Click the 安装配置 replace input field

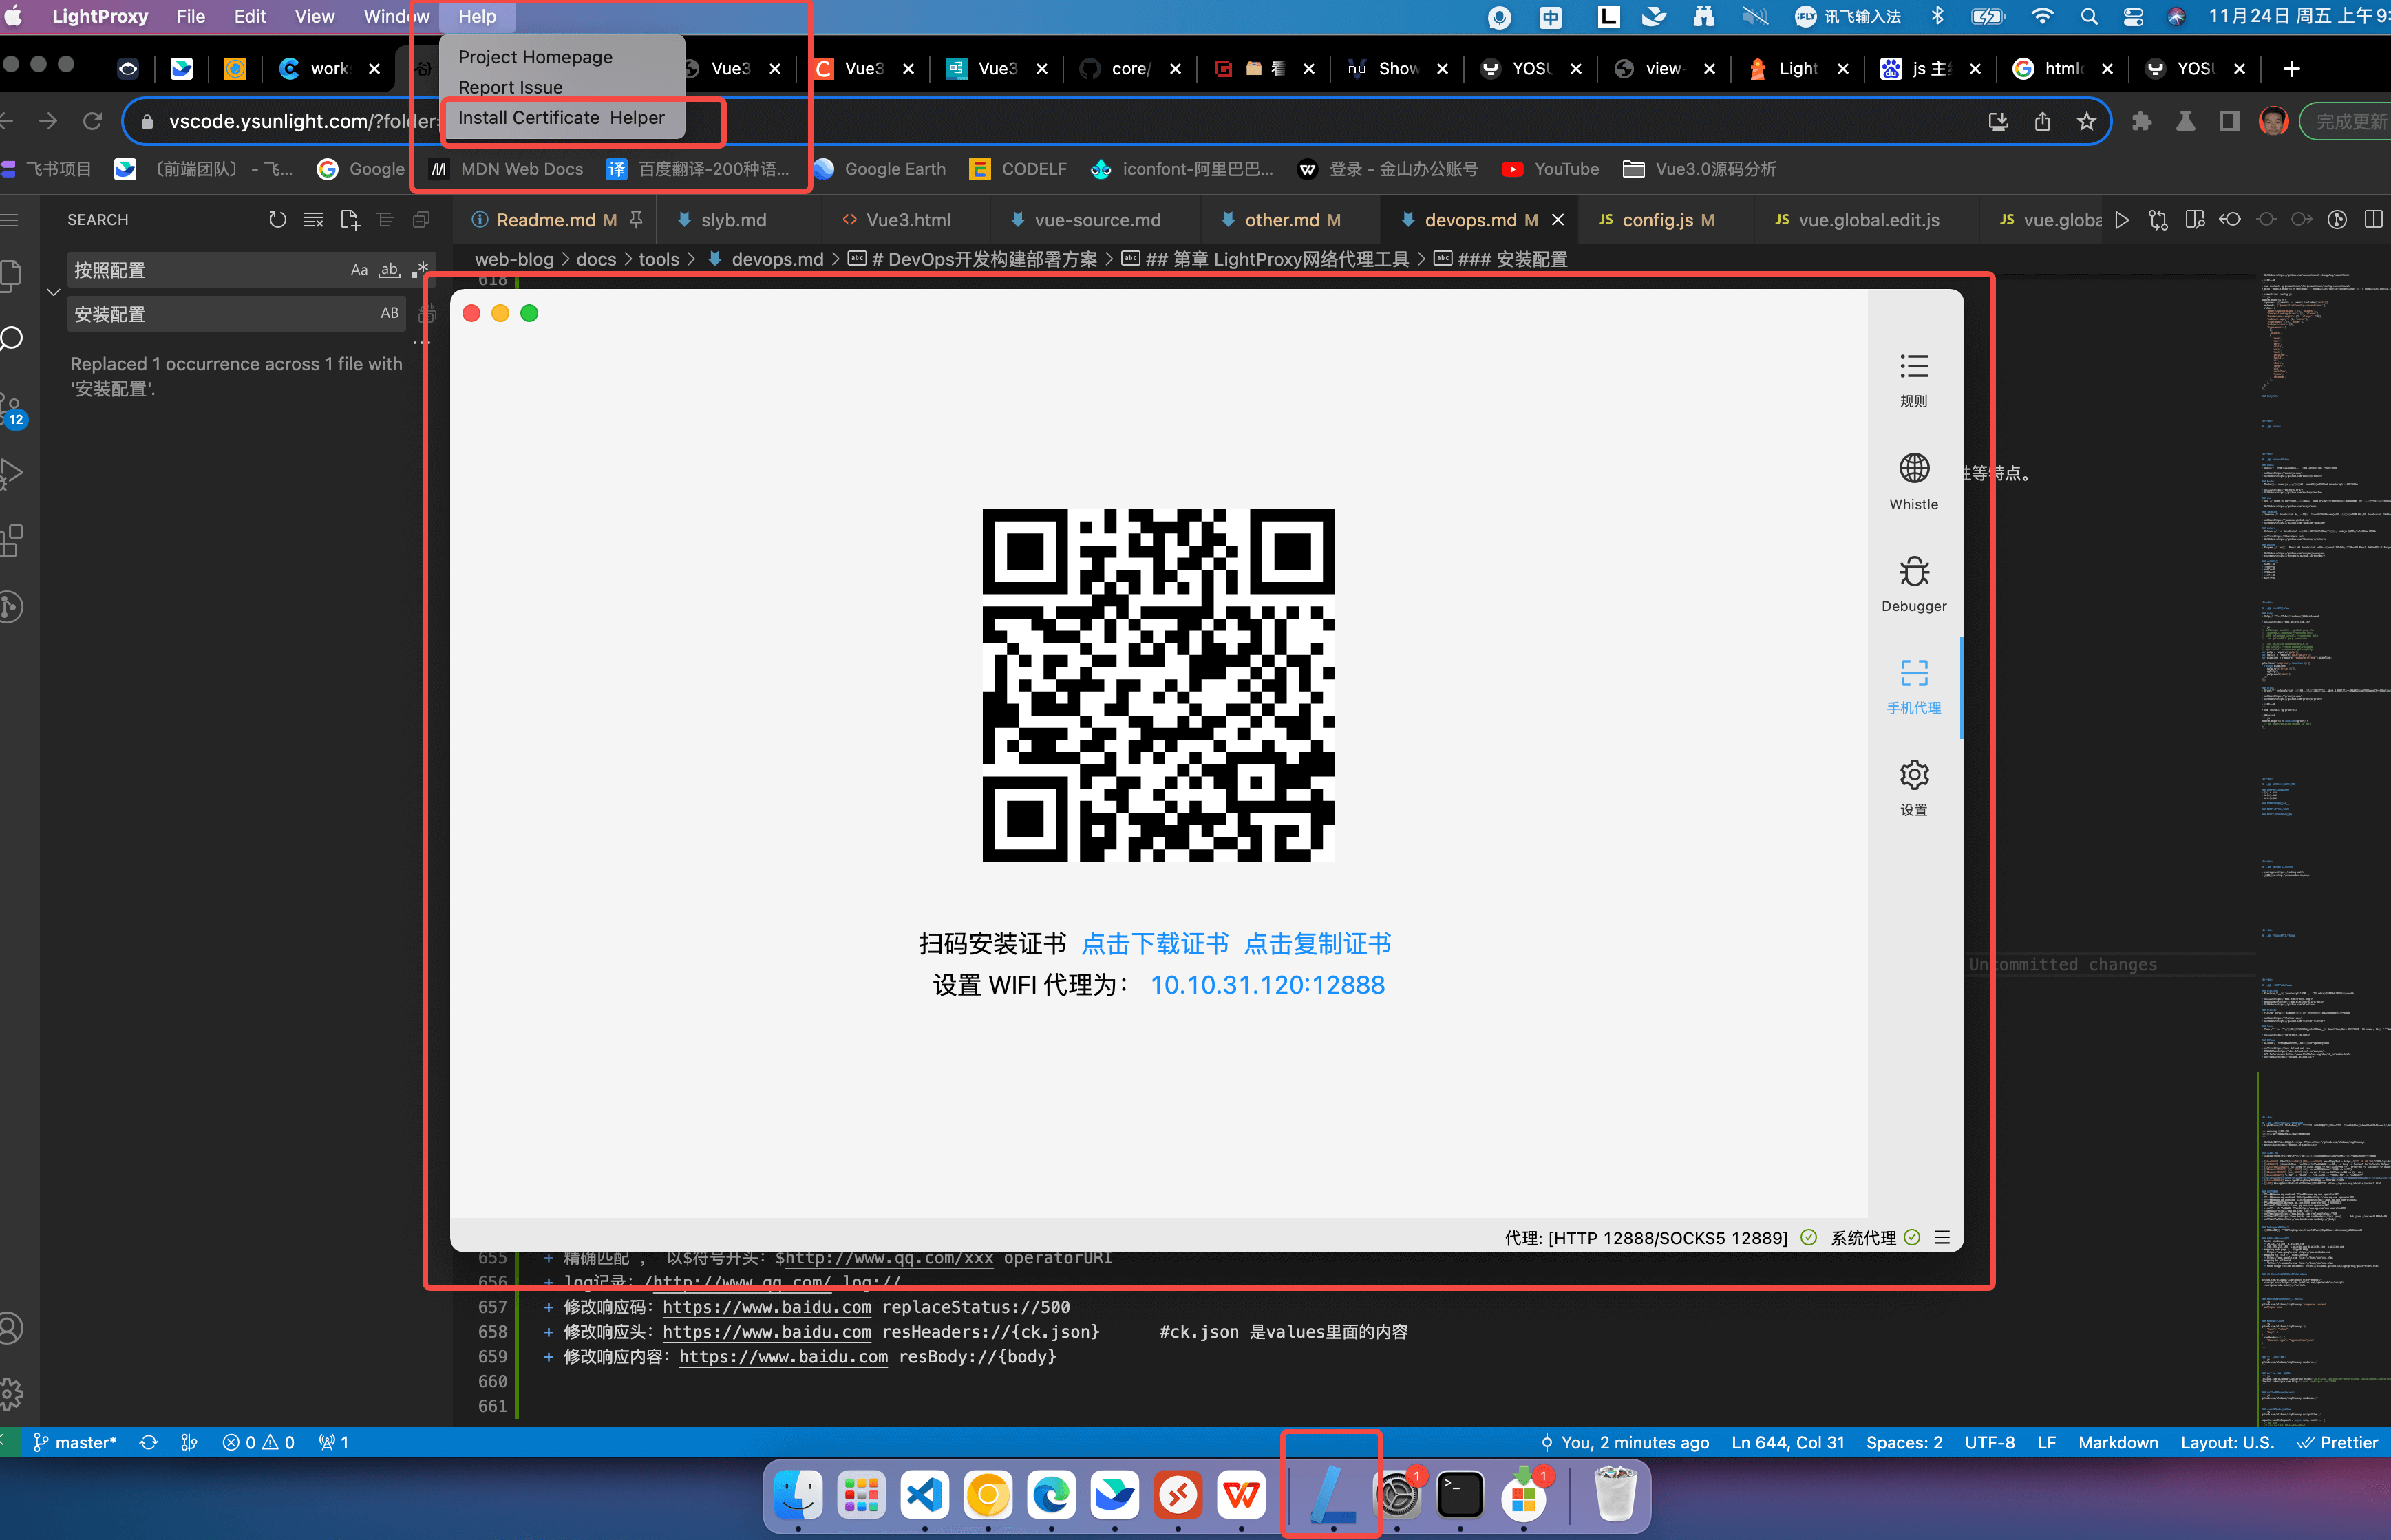[x=220, y=314]
